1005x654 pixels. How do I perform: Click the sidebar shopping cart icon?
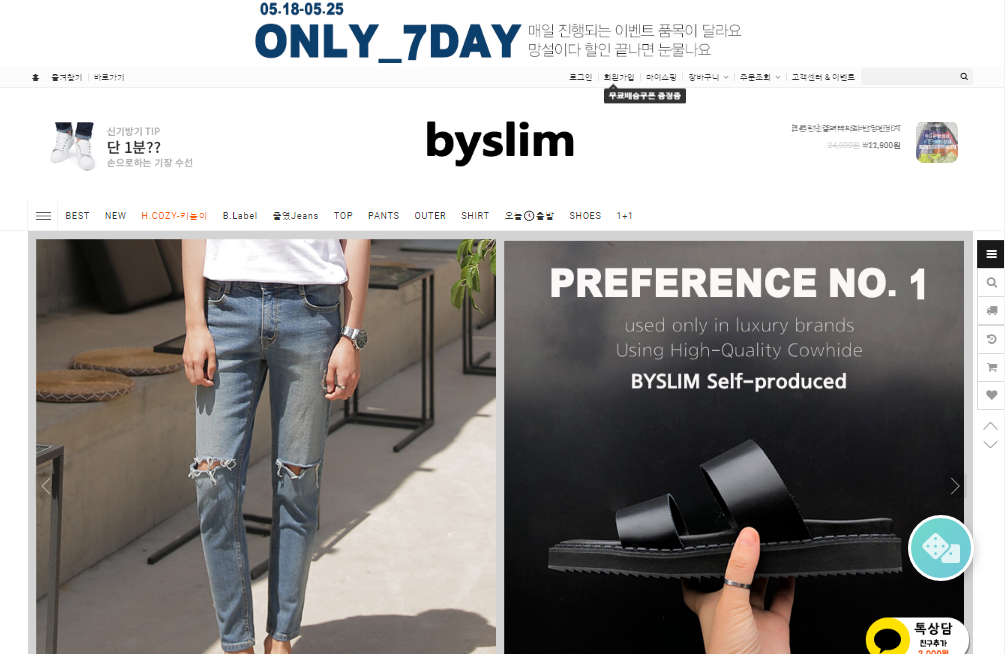(990, 367)
